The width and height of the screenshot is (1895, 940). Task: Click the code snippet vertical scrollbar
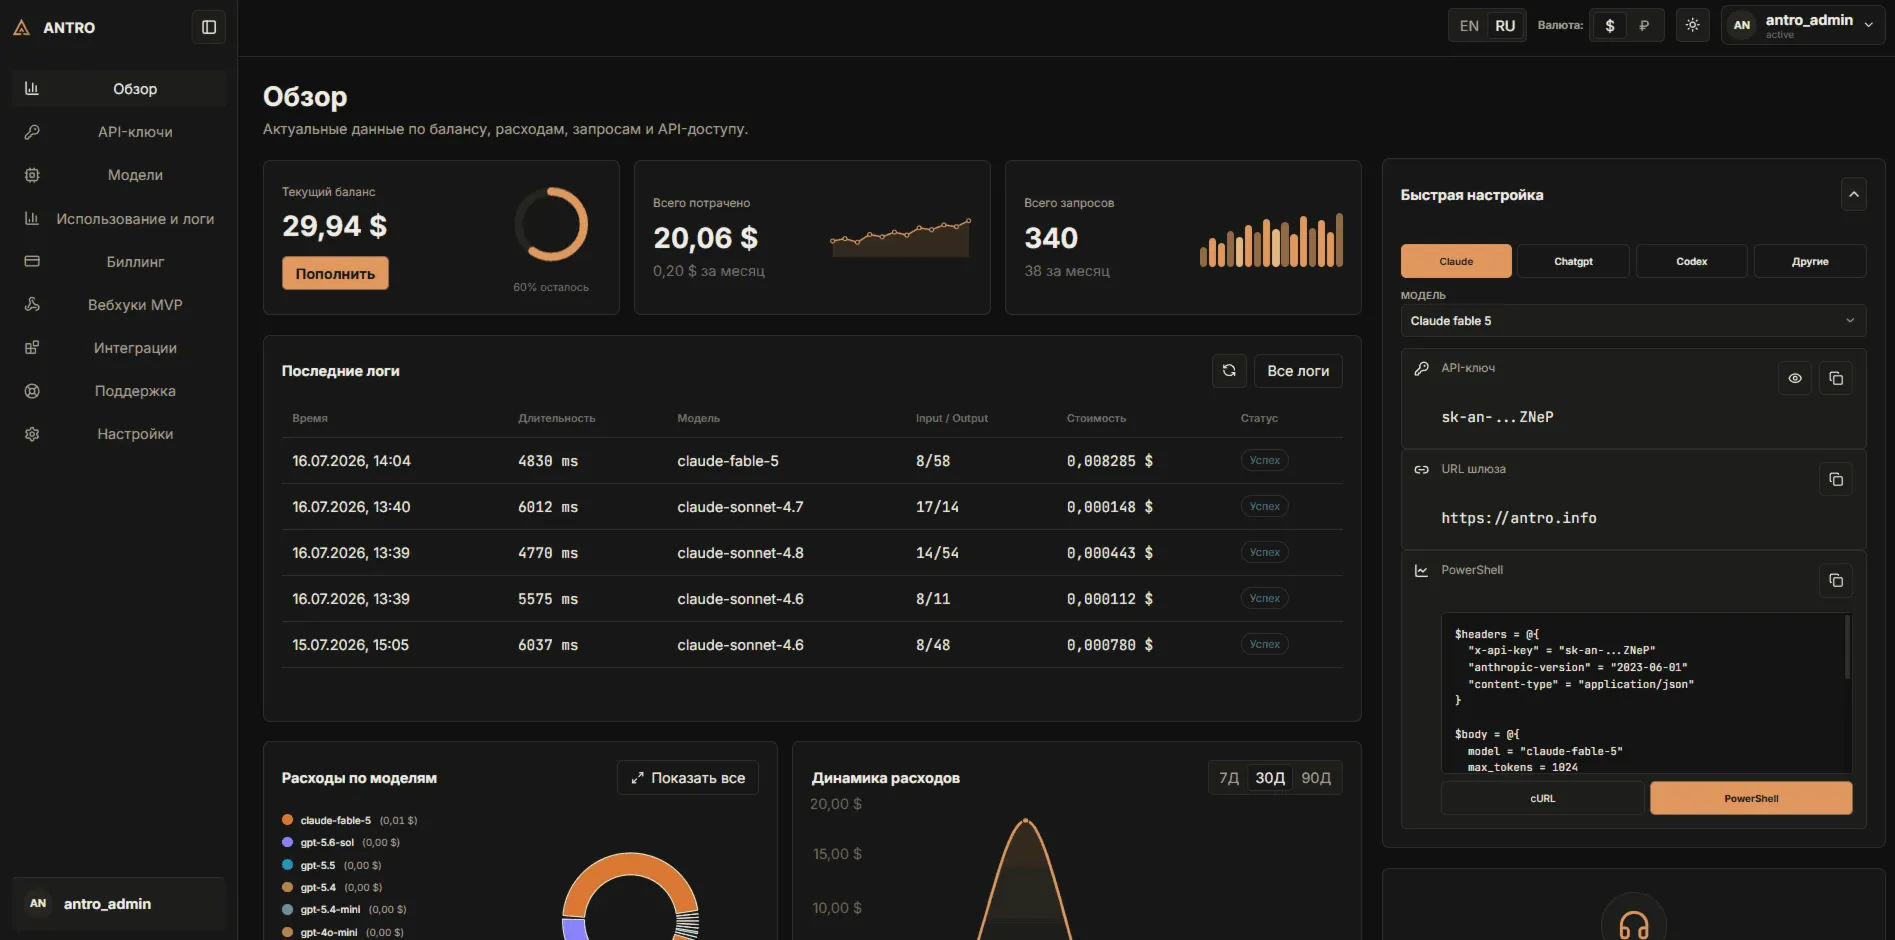pyautogui.click(x=1847, y=647)
